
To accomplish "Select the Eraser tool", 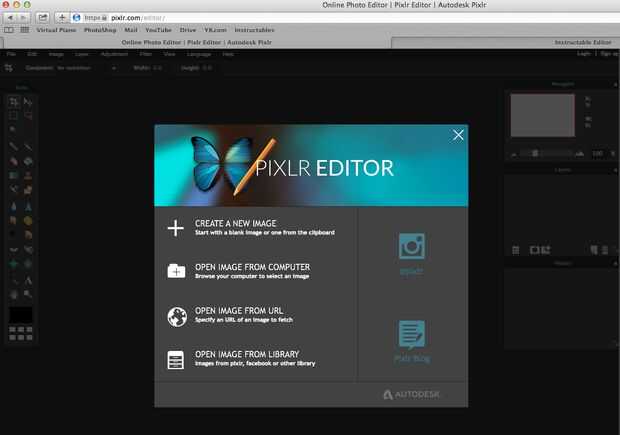I will pos(14,161).
